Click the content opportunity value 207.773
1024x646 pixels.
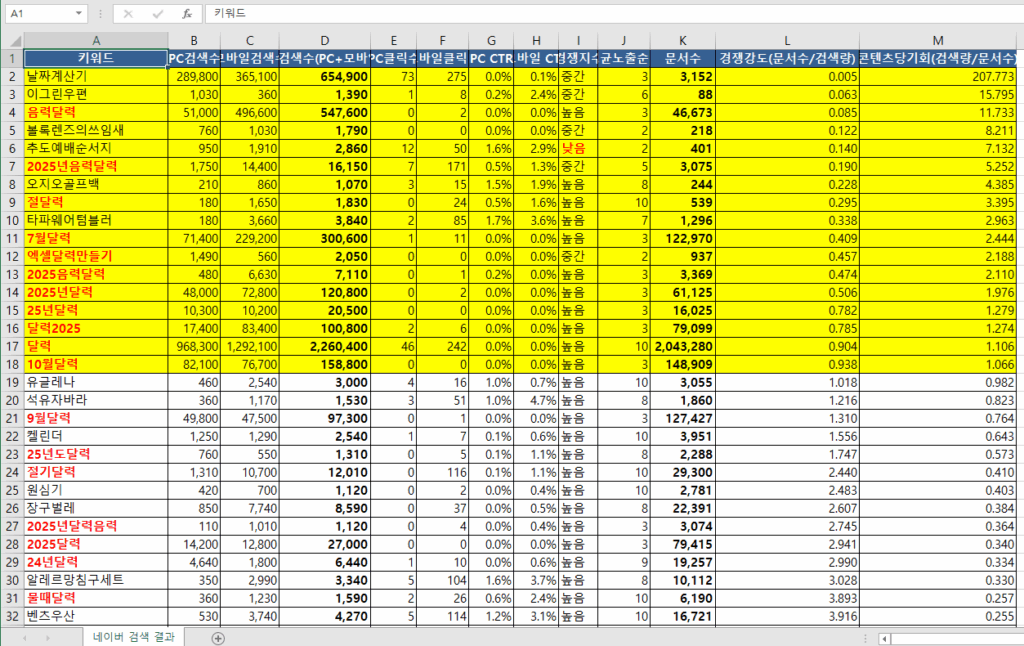coord(938,76)
